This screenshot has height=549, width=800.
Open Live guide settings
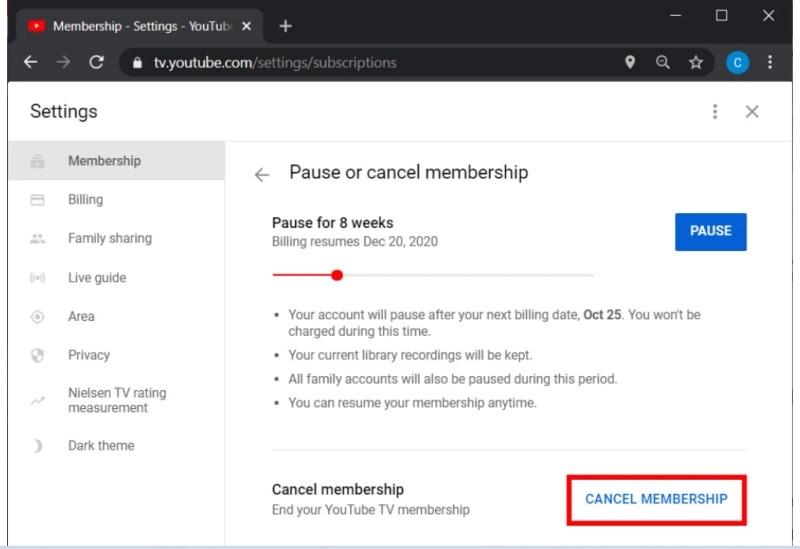click(x=117, y=278)
